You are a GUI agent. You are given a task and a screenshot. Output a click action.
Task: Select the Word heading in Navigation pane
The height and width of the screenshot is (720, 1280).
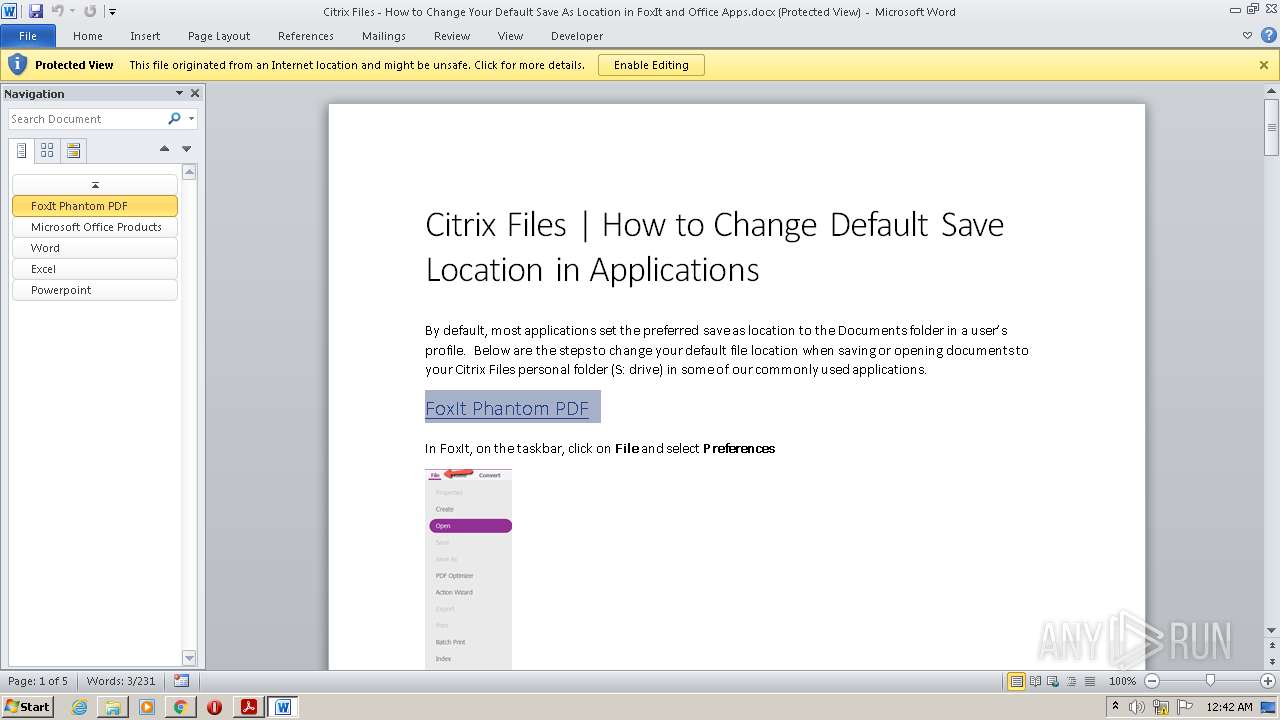click(95, 248)
